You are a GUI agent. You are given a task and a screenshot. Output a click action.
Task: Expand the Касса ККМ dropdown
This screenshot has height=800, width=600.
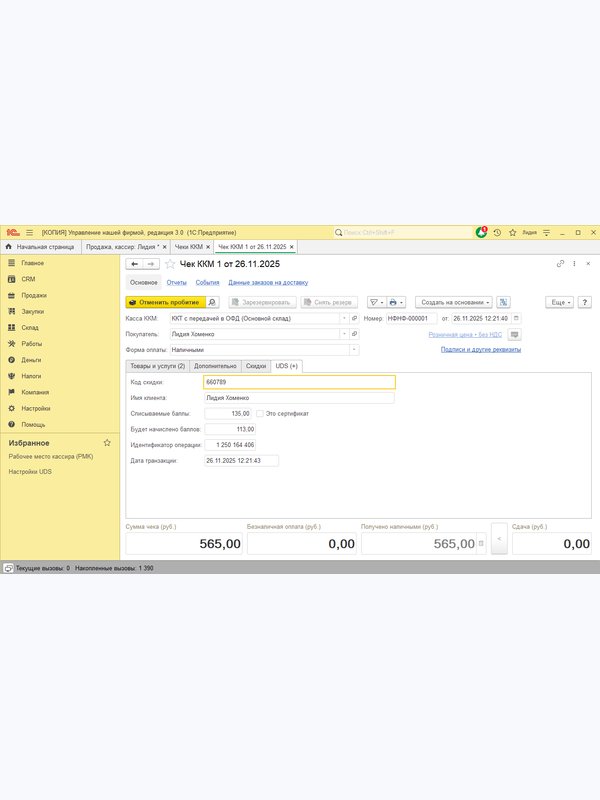tap(344, 318)
